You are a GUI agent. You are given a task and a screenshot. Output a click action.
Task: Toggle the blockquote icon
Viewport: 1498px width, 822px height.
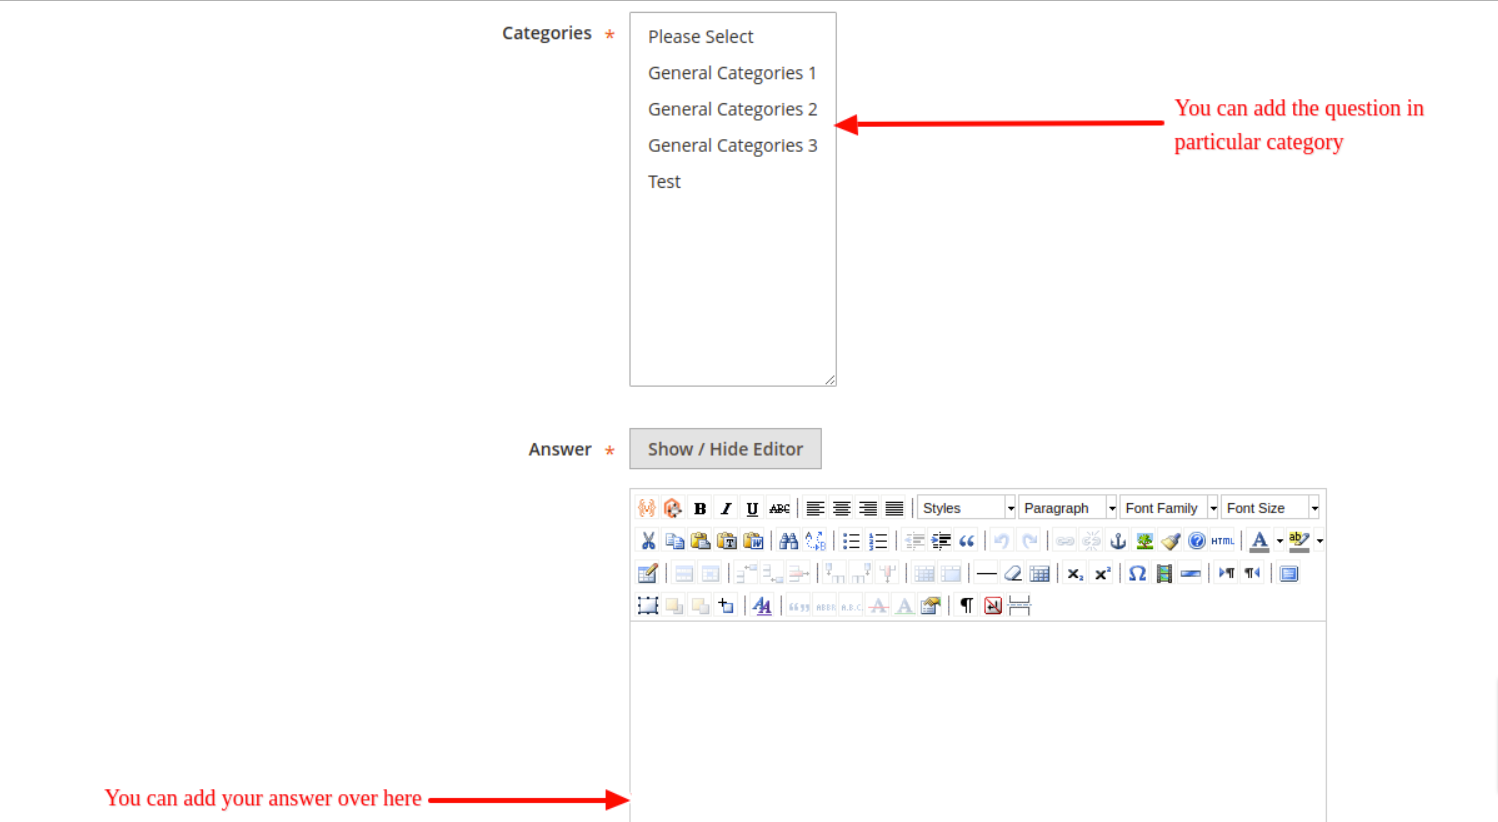[x=966, y=541]
